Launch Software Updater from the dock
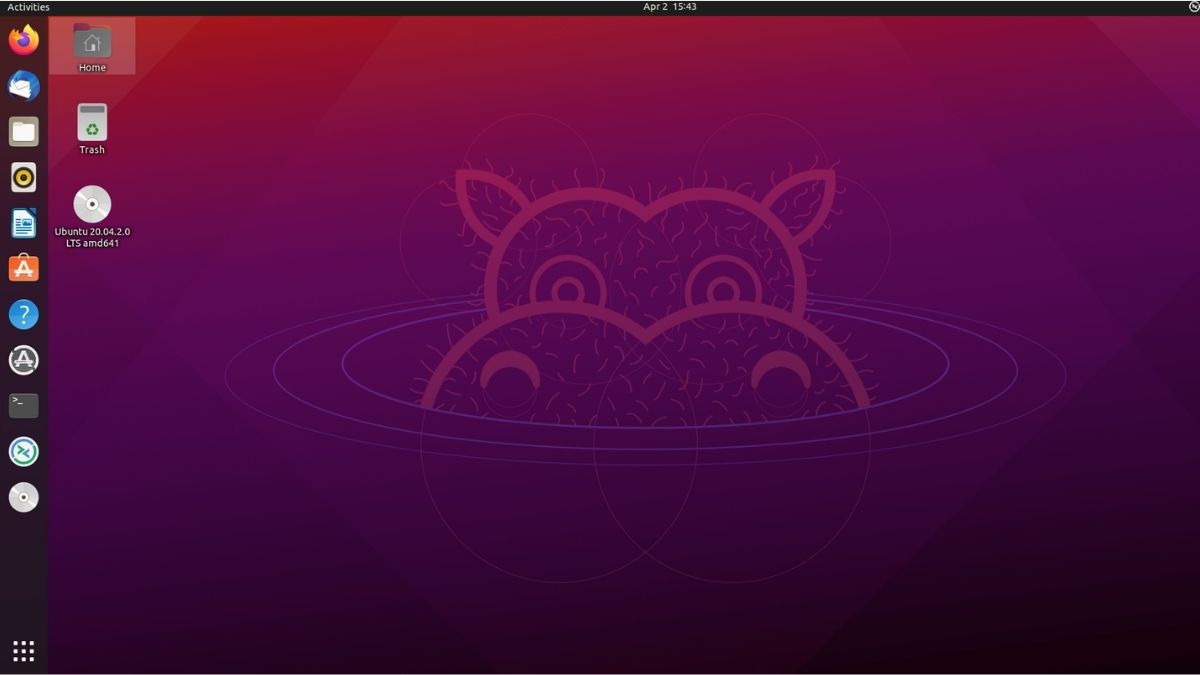Image resolution: width=1200 pixels, height=675 pixels. tap(23, 360)
